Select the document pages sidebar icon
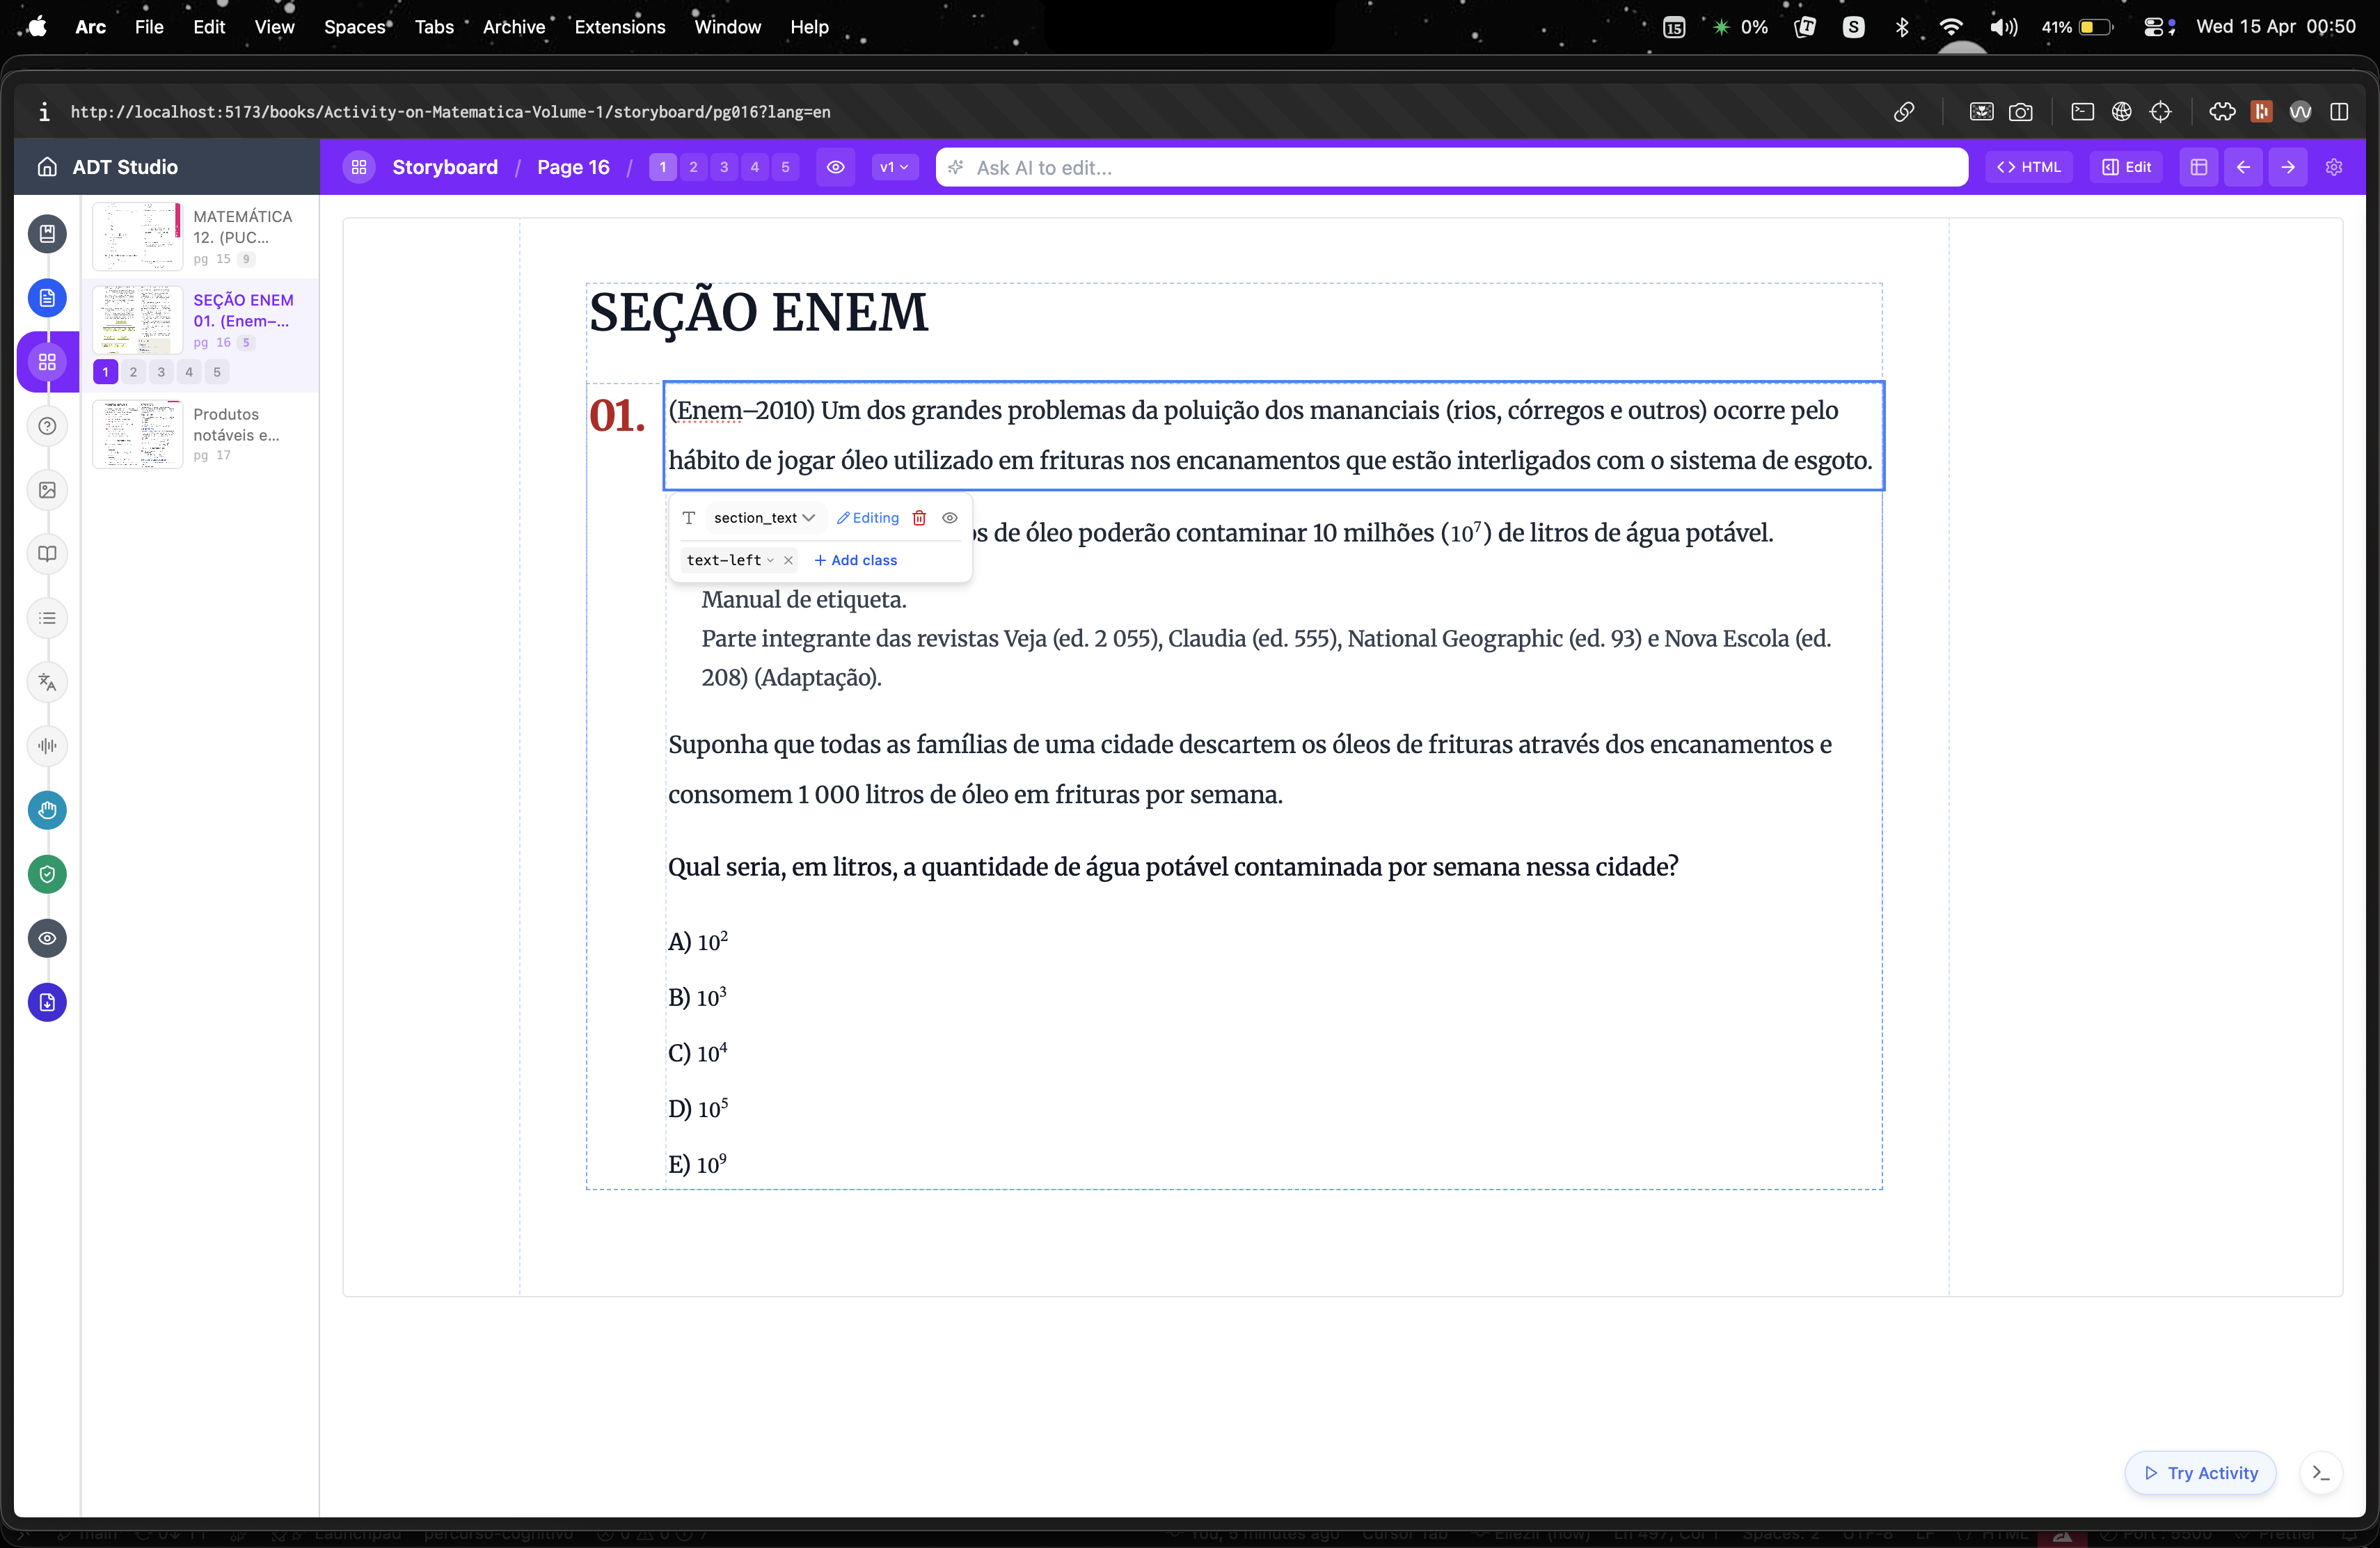 (x=47, y=298)
